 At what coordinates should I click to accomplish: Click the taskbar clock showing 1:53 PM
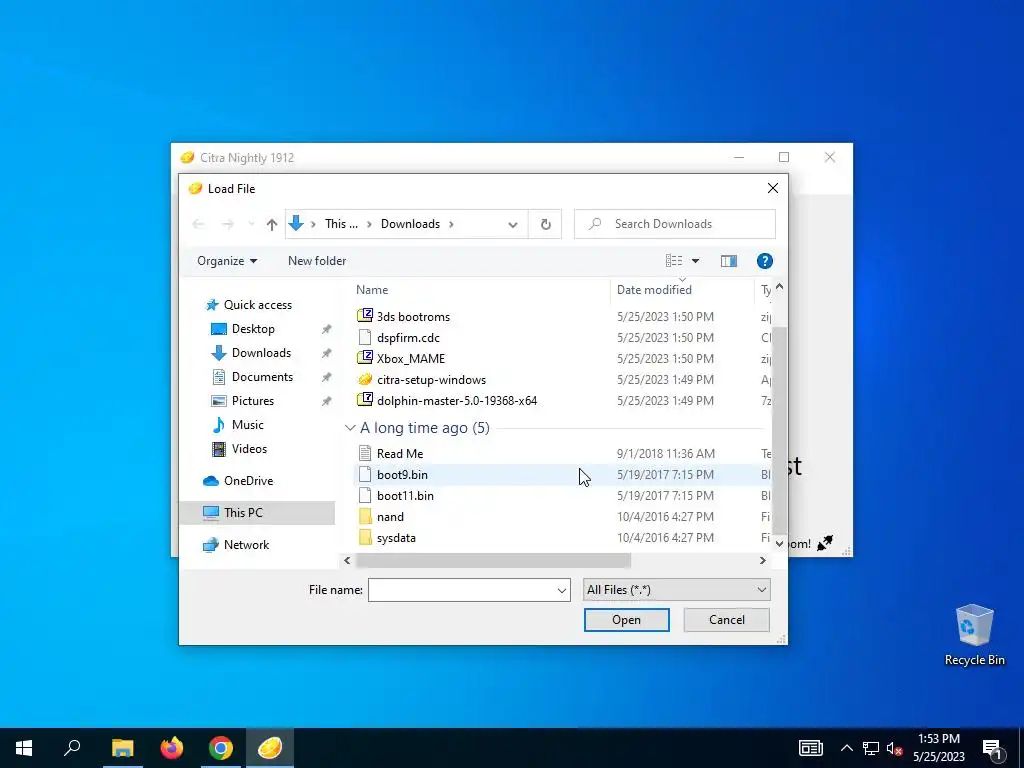938,748
